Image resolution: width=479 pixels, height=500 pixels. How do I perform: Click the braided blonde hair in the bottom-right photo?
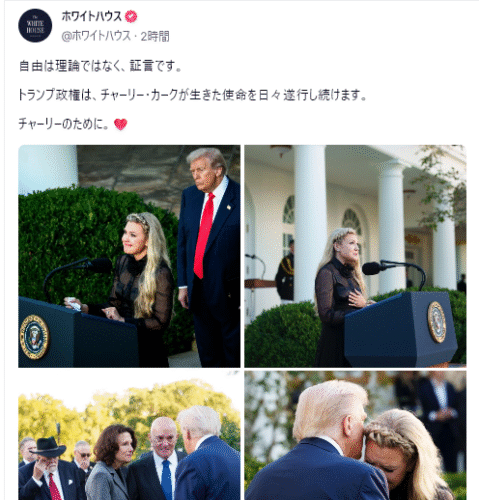(393, 437)
